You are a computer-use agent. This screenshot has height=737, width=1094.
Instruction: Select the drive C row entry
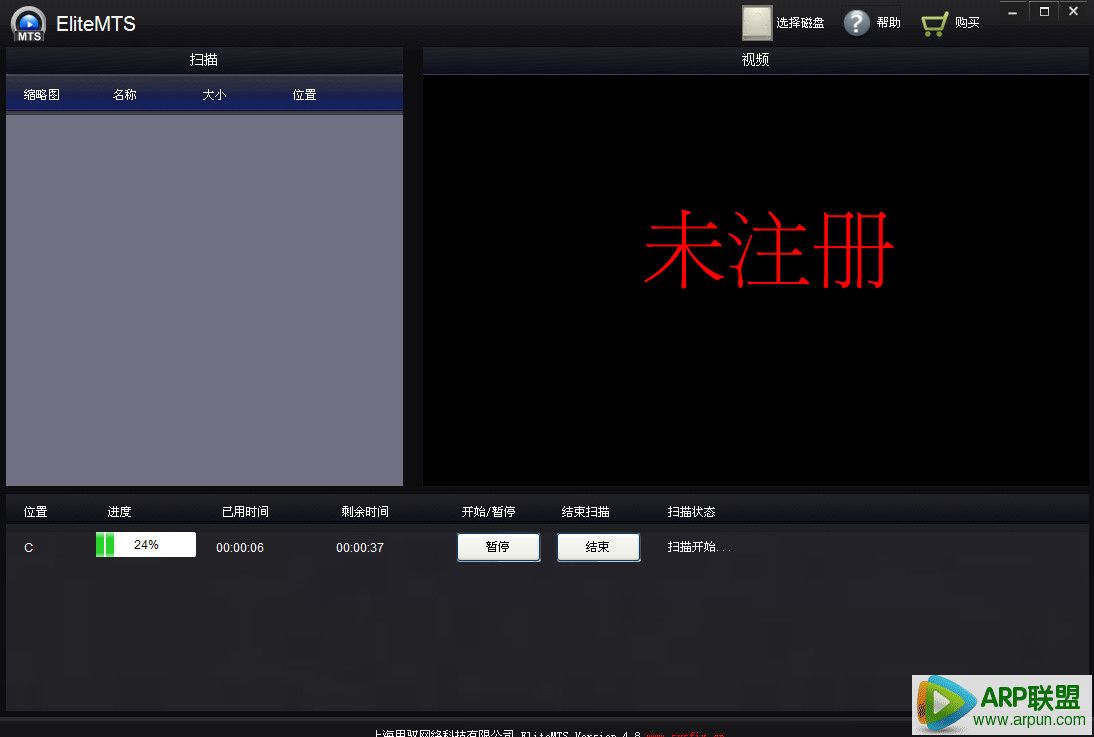[28, 547]
